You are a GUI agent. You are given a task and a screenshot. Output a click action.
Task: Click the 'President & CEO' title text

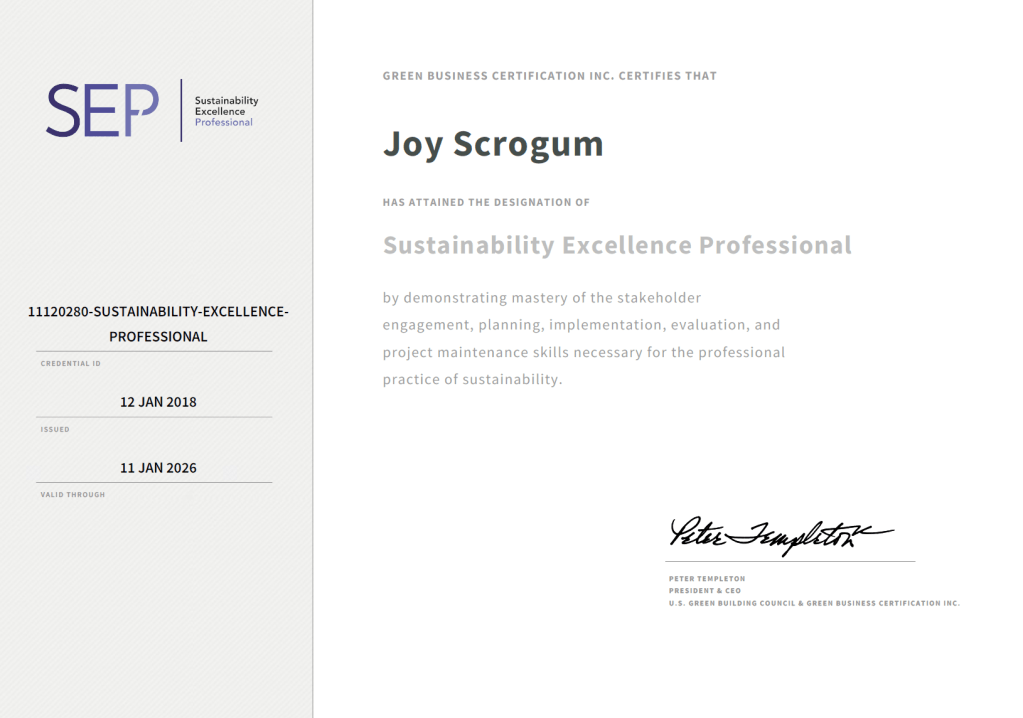click(704, 591)
